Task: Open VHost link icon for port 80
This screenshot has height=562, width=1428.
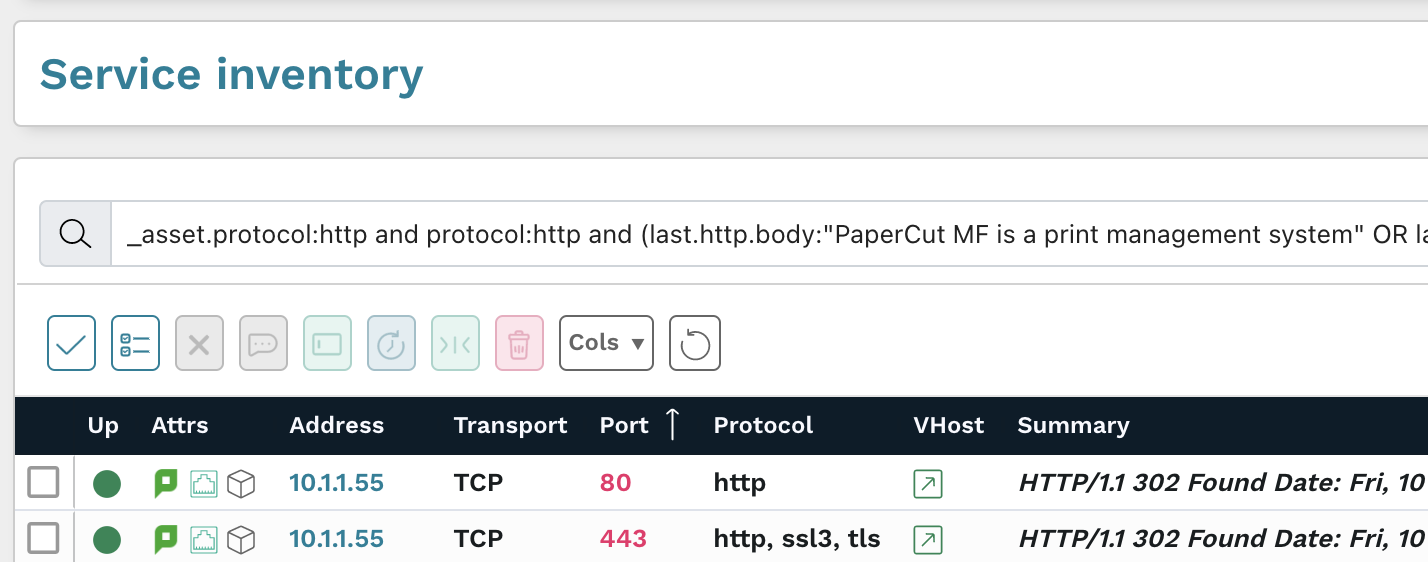Action: (927, 484)
